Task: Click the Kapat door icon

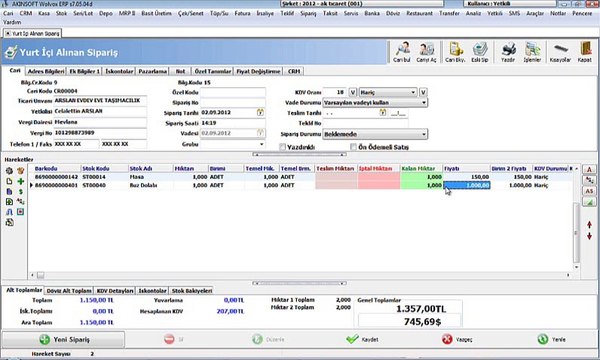Action: tap(585, 52)
